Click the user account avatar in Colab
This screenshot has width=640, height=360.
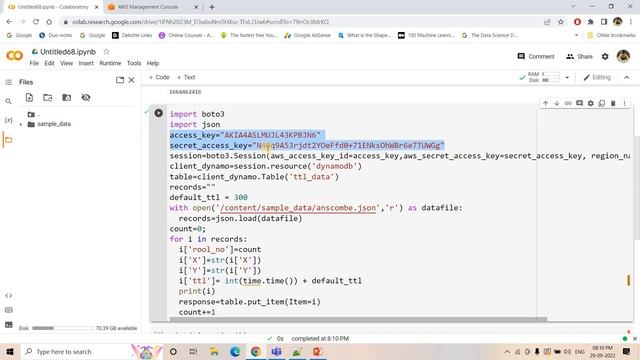pos(623,56)
